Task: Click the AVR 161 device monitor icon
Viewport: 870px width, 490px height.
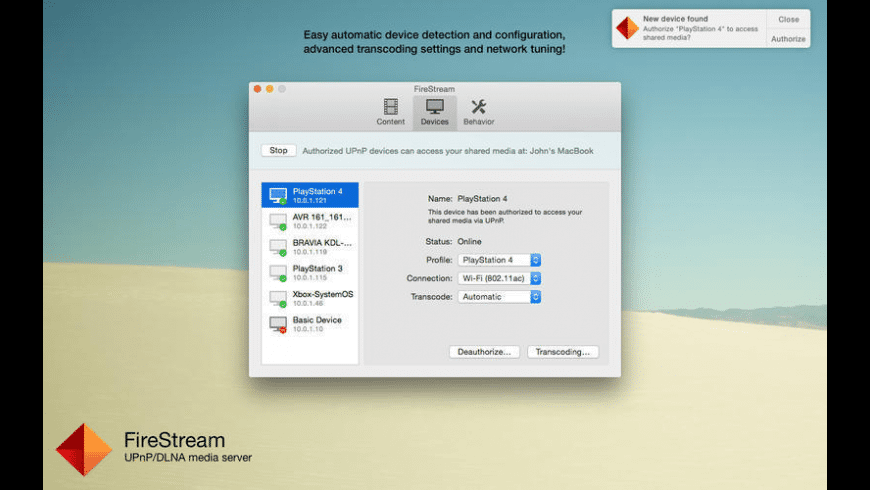Action: click(278, 221)
